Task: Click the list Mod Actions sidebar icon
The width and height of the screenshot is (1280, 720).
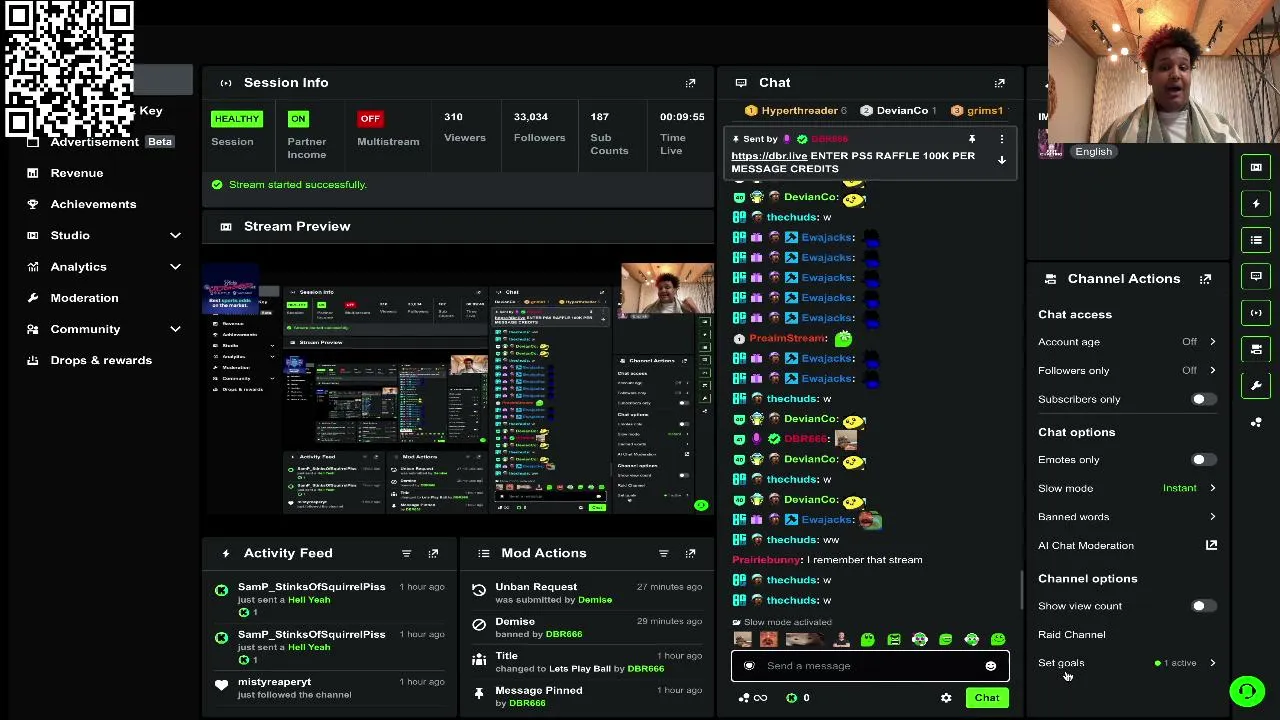Action: (x=1256, y=240)
